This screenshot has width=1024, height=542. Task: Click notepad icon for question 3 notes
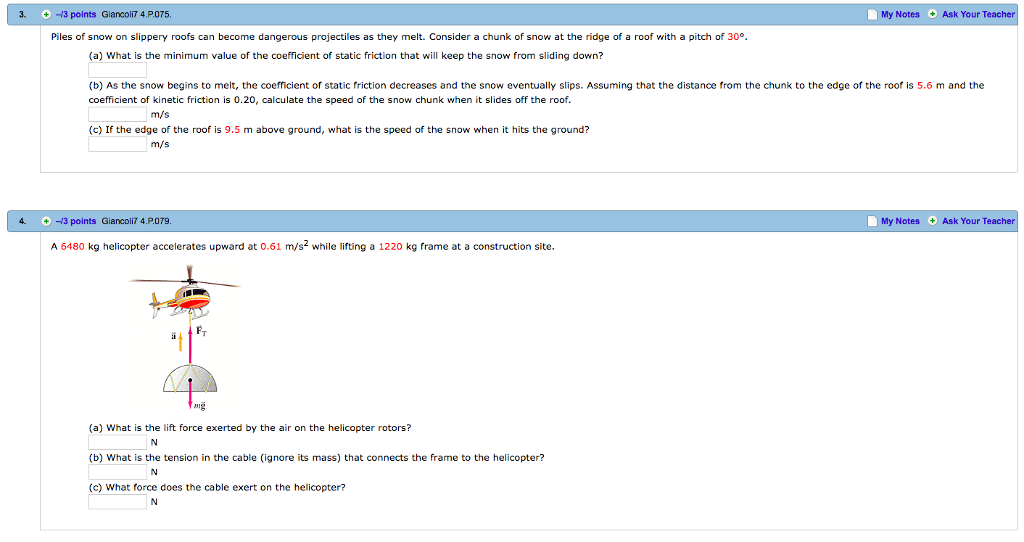pos(871,14)
